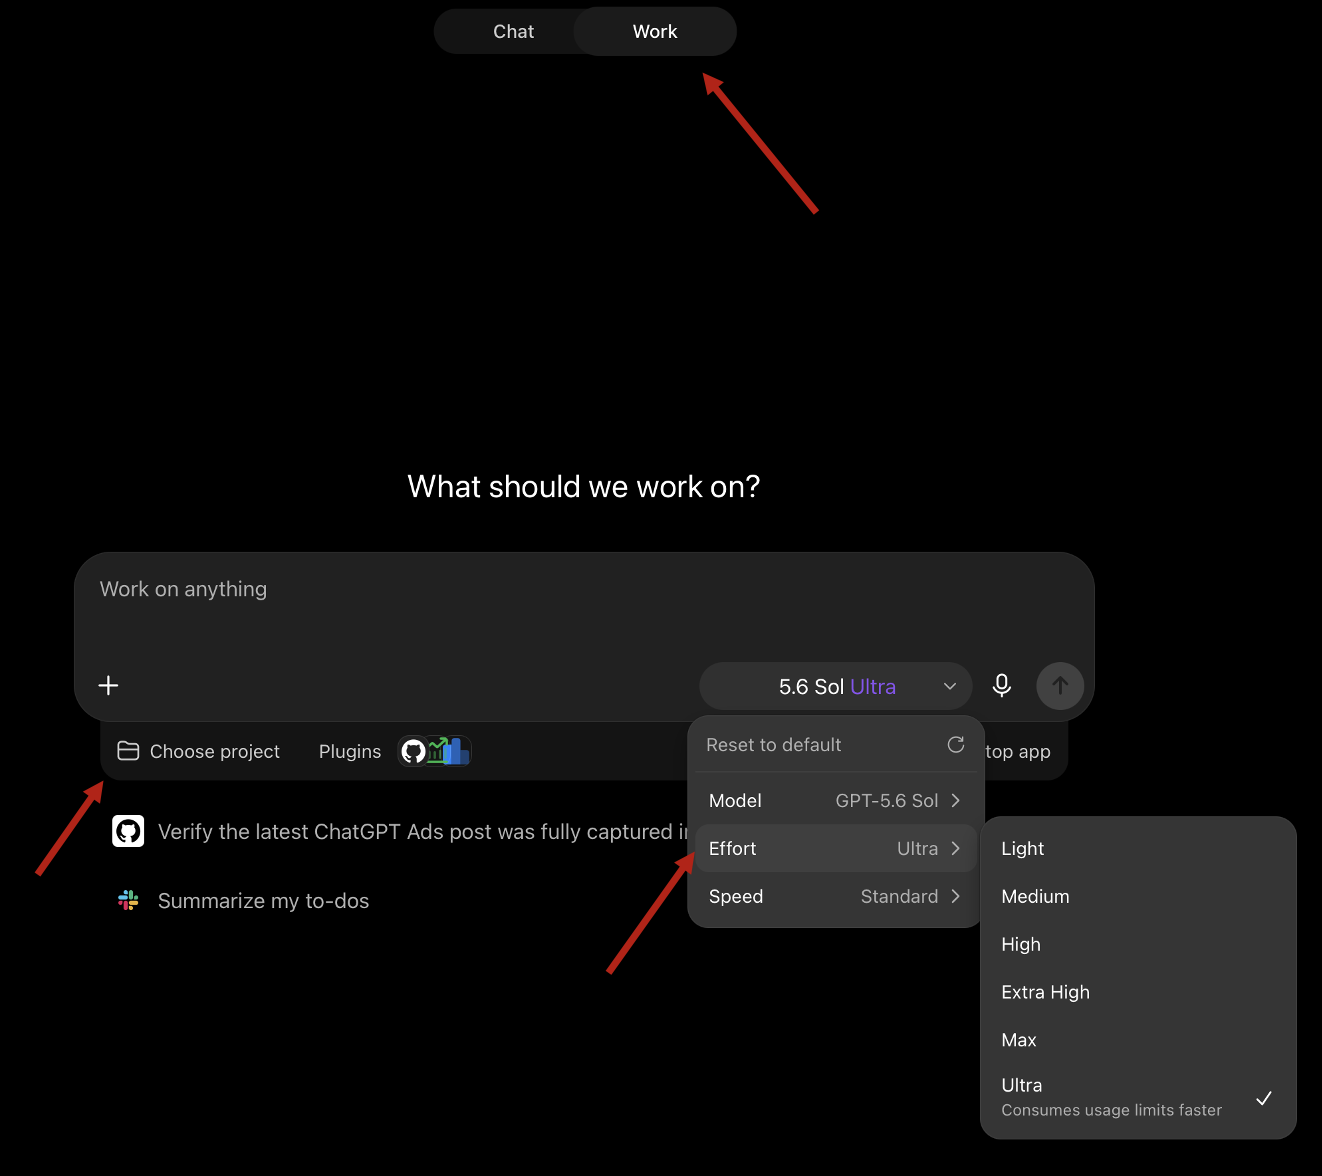This screenshot has height=1176, width=1322.
Task: Select Light effort level
Action: pyautogui.click(x=1138, y=849)
